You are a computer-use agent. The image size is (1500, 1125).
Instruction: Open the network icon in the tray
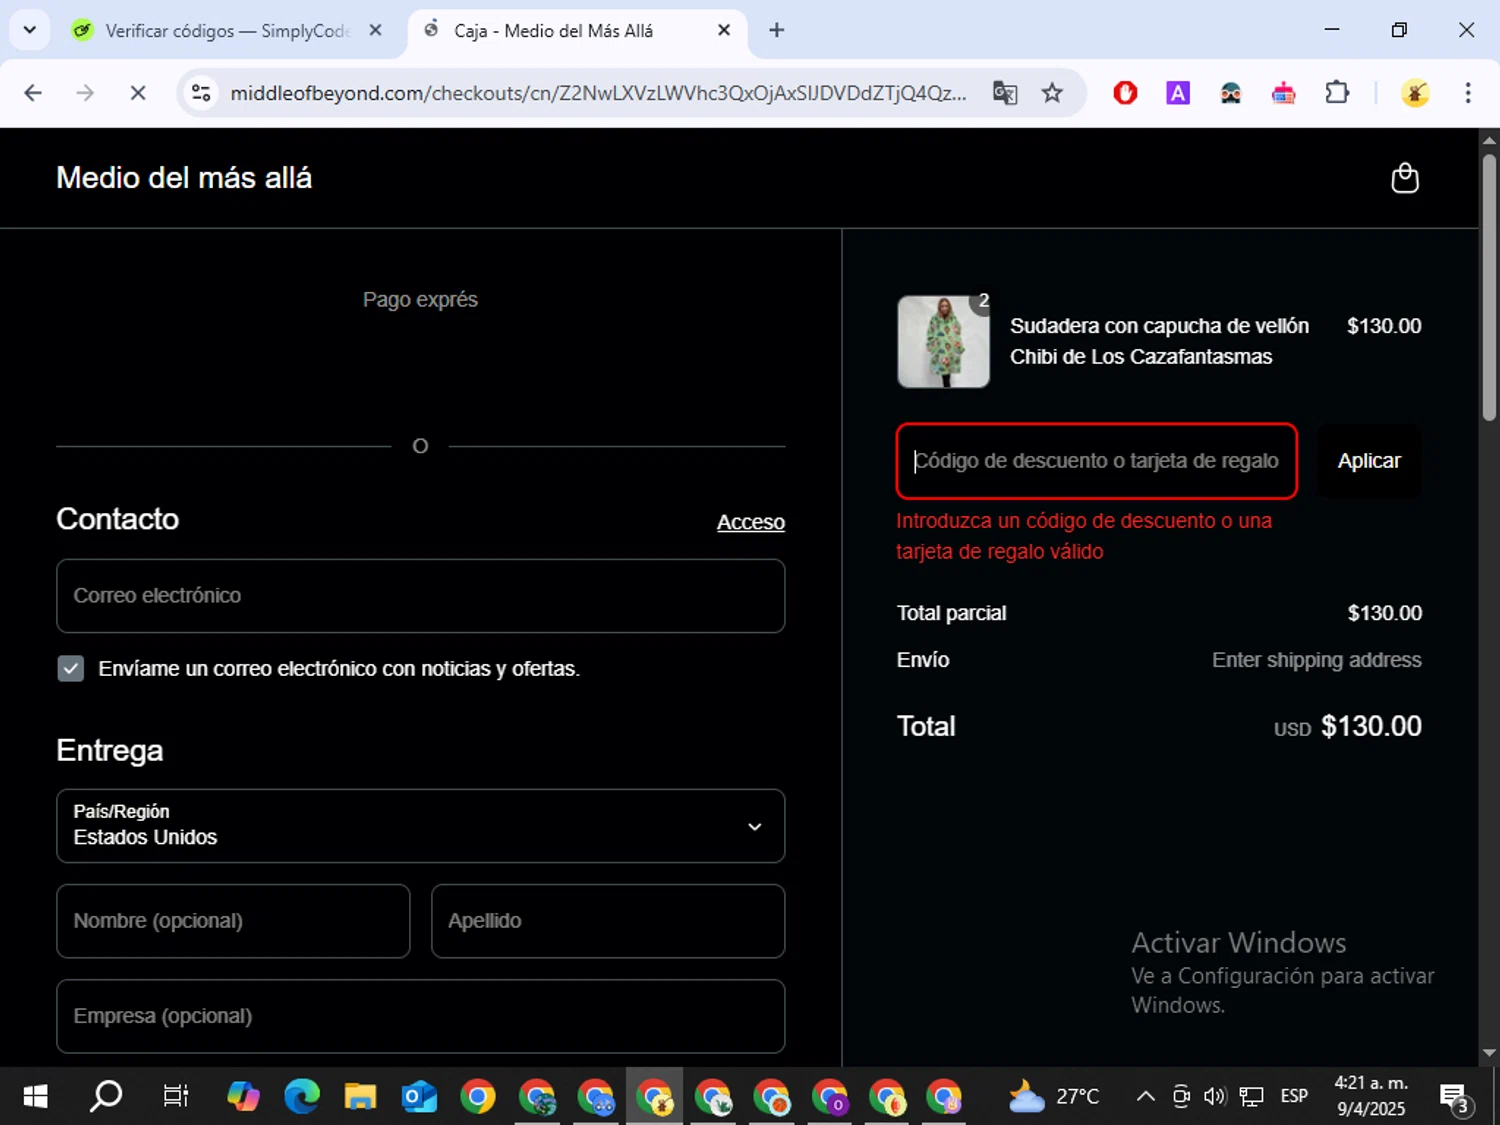[x=1251, y=1097]
